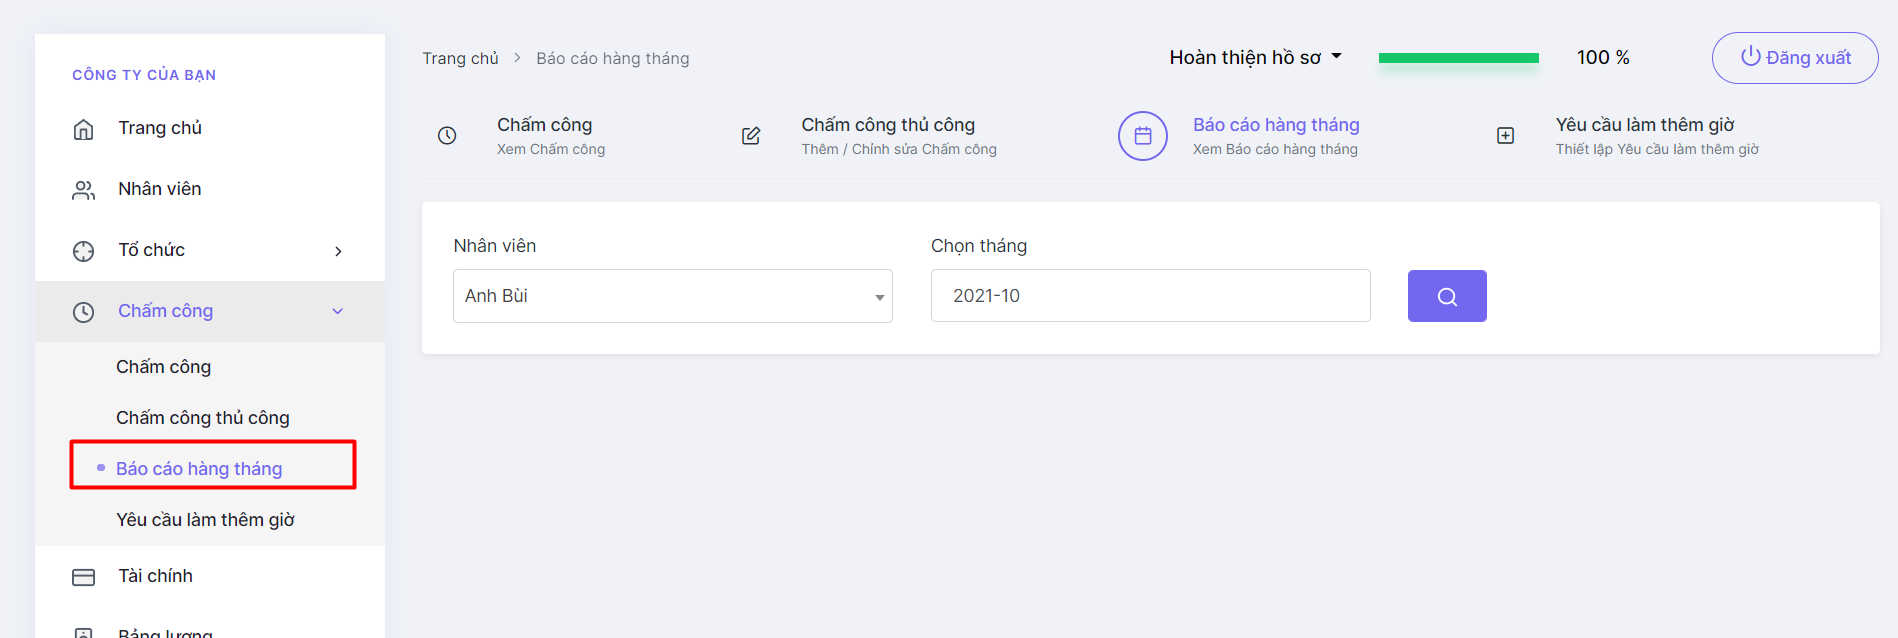Image resolution: width=1898 pixels, height=638 pixels.
Task: Click the Xem Báo cáo hàng tháng subtitle
Action: point(1275,149)
